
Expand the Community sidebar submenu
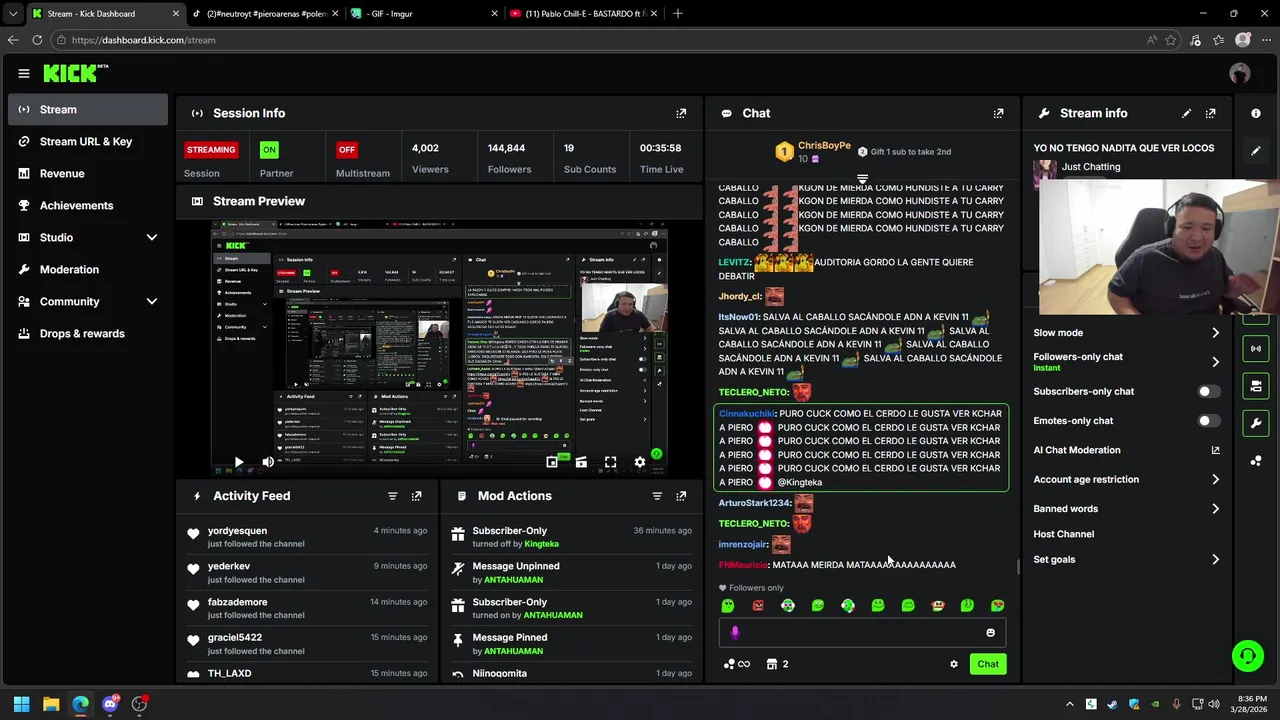tap(152, 302)
